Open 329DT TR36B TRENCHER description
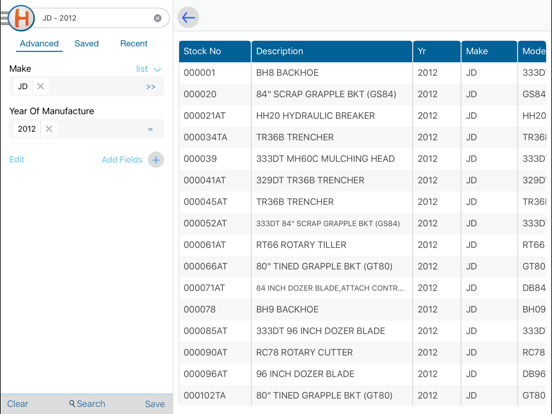This screenshot has width=552, height=414. tap(310, 180)
